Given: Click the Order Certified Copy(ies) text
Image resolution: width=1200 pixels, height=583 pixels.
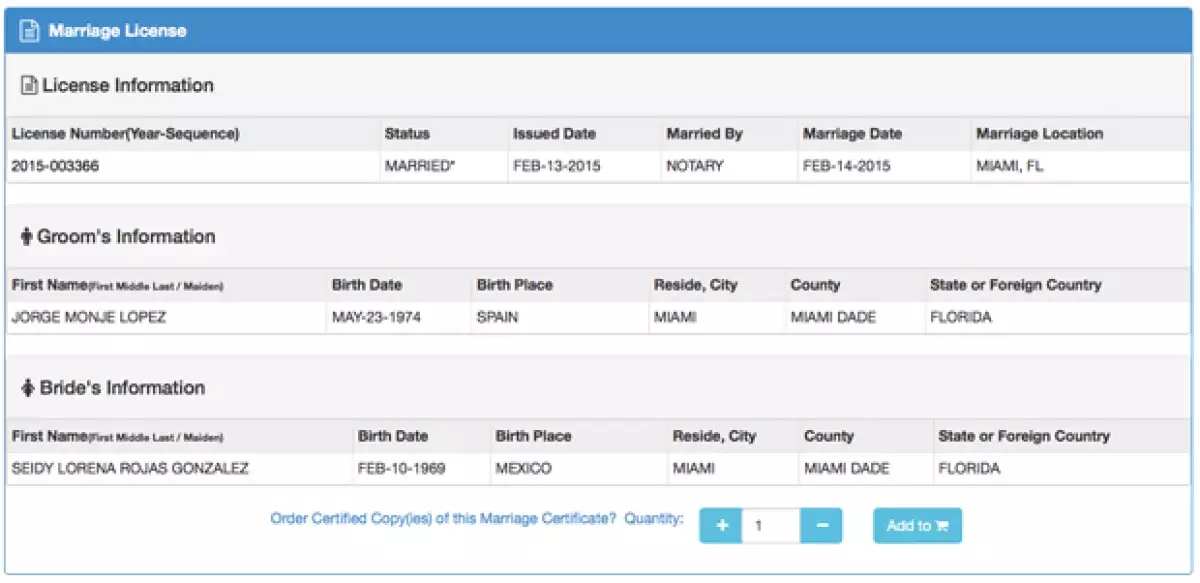Looking at the screenshot, I should pyautogui.click(x=443, y=519).
